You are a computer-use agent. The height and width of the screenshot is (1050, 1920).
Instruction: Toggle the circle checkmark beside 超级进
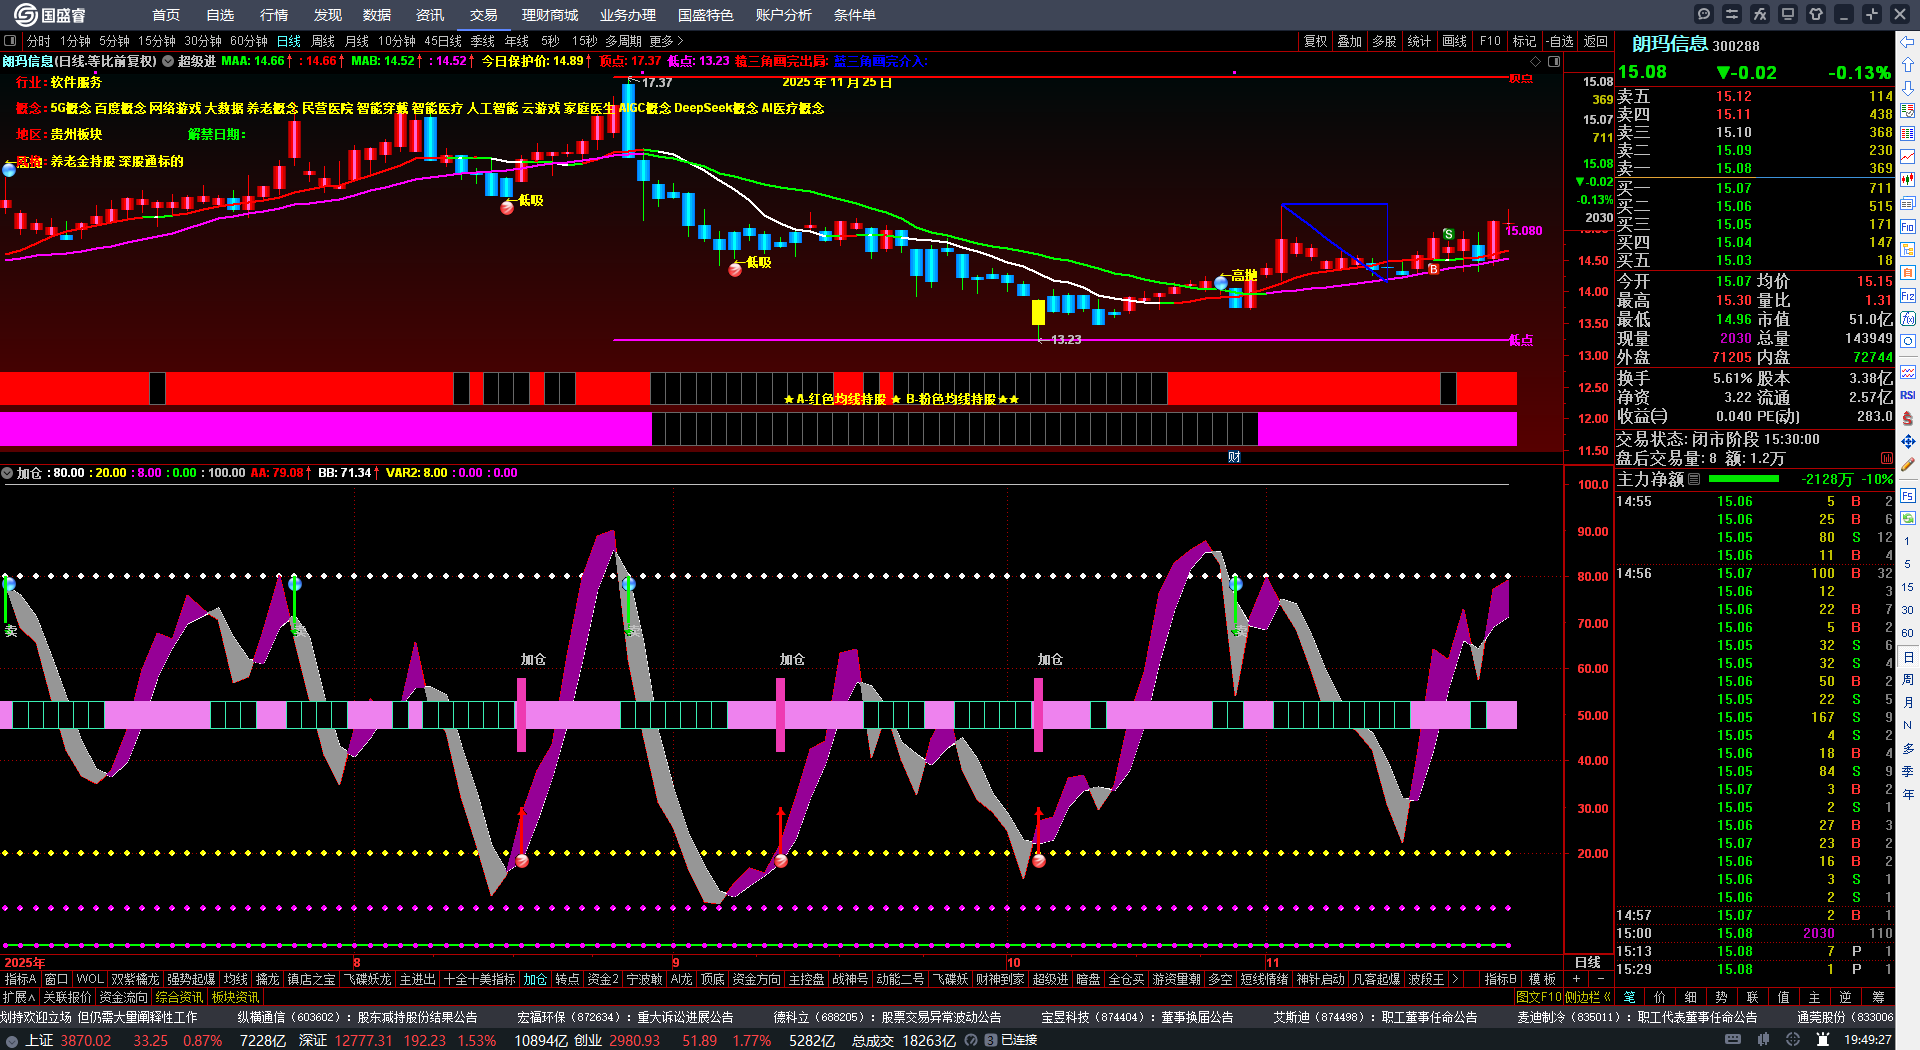(x=168, y=61)
